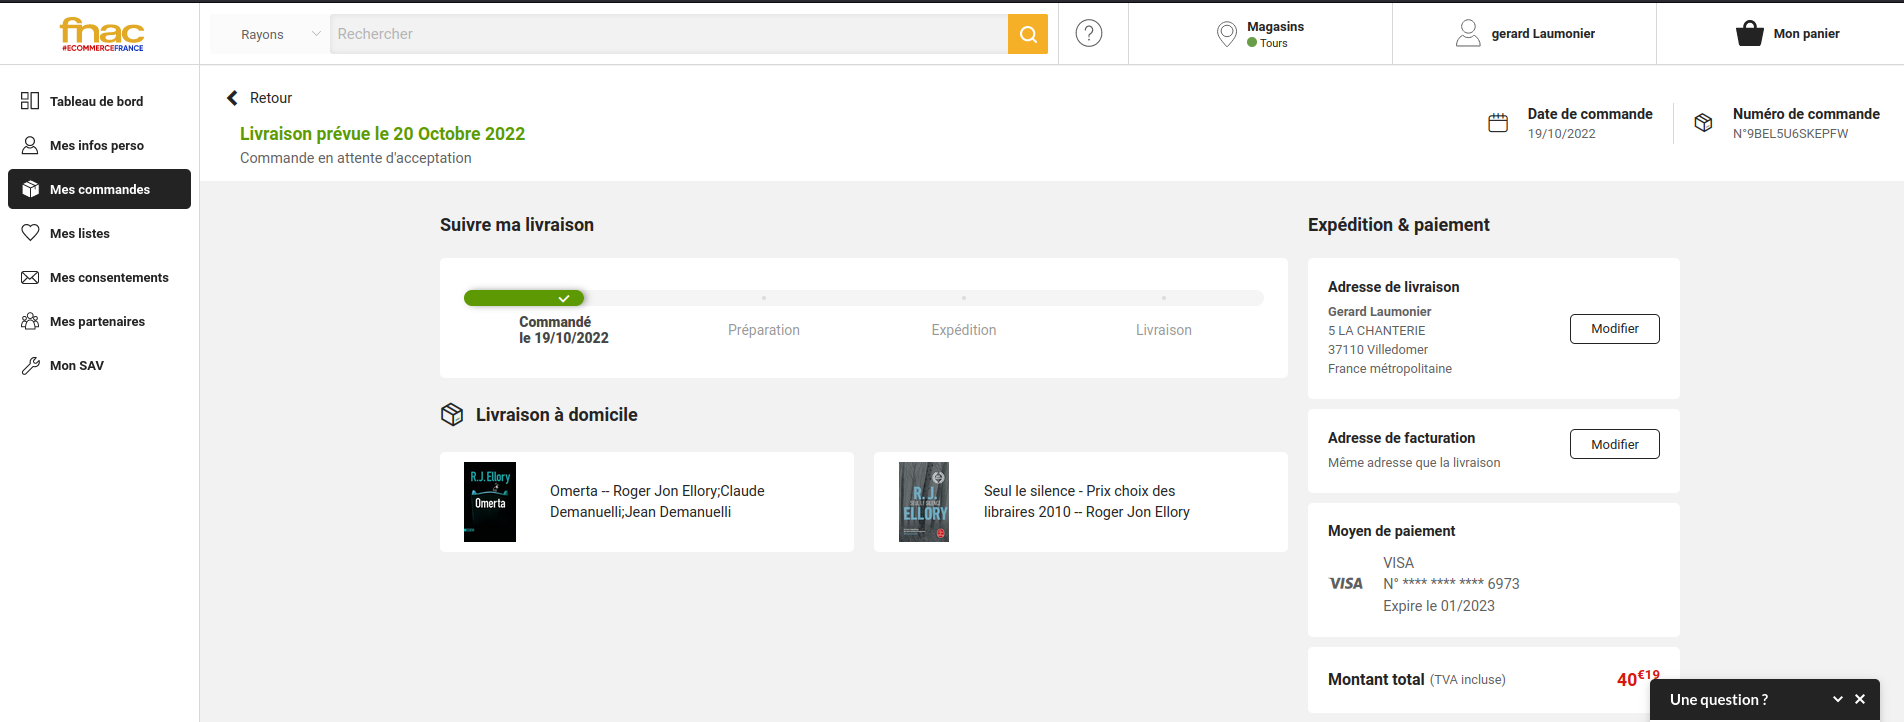1904x722 pixels.
Task: Navigate to Mon SAV
Action: coord(76,365)
